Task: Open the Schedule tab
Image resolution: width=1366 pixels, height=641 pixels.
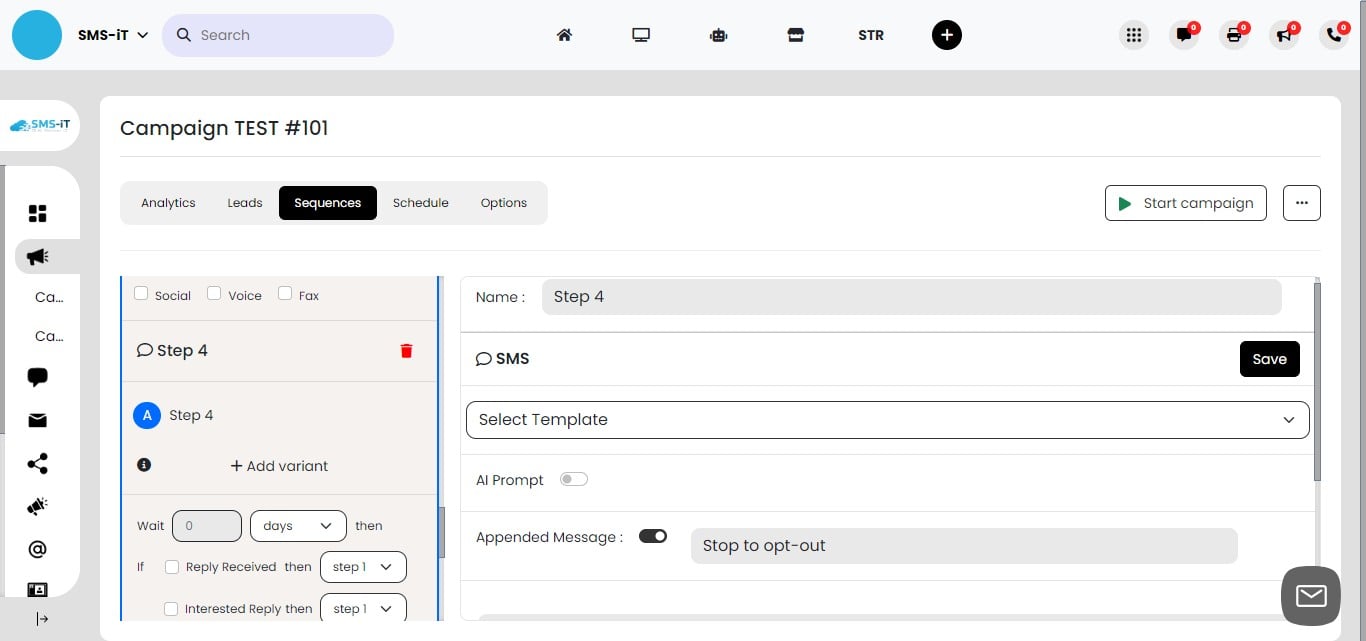Action: (x=420, y=203)
